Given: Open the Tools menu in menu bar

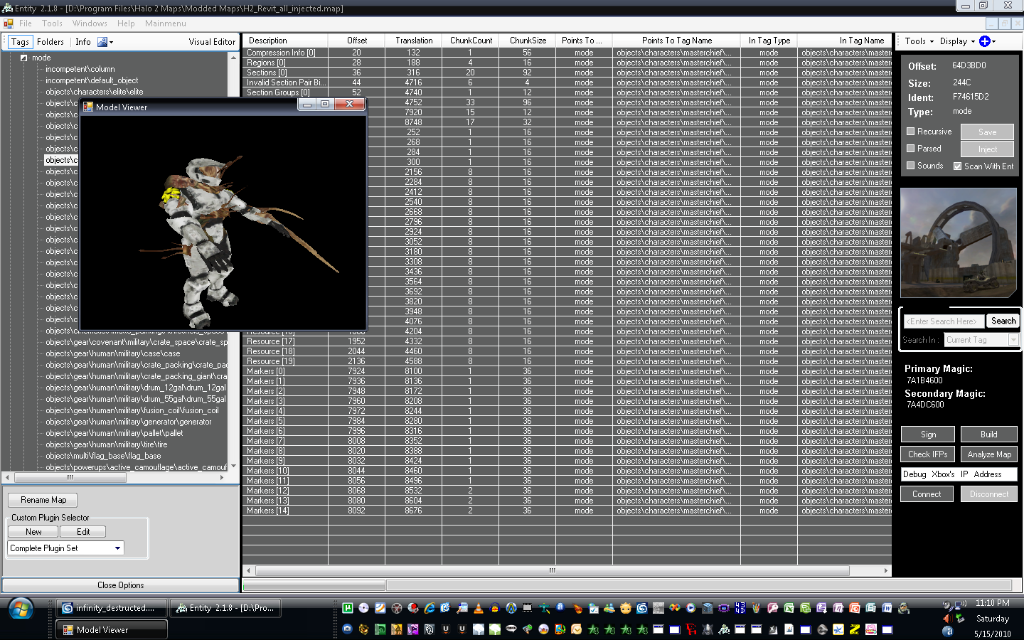Looking at the screenshot, I should click(52, 24).
